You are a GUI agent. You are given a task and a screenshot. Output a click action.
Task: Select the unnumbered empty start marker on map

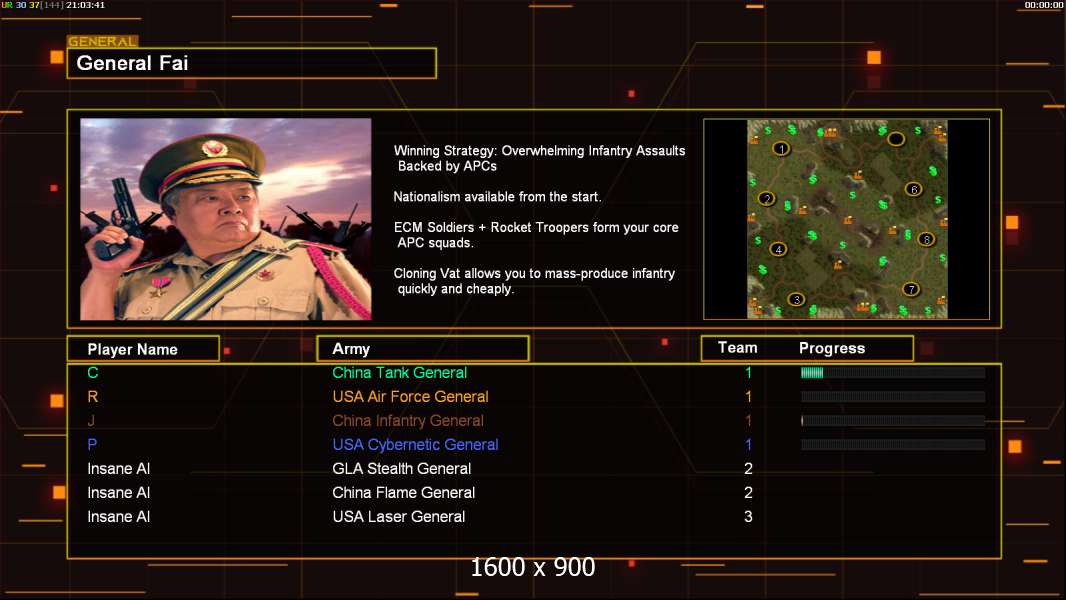(x=896, y=139)
